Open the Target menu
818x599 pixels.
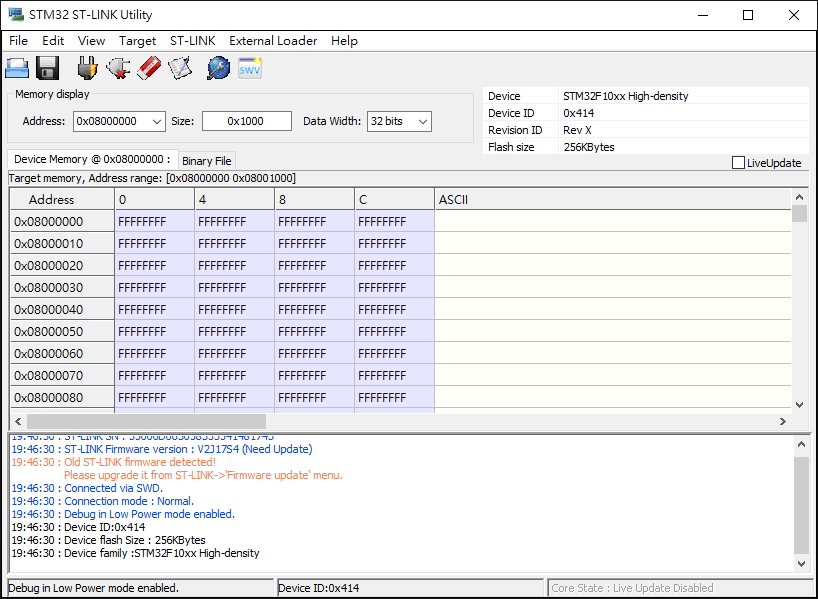137,41
